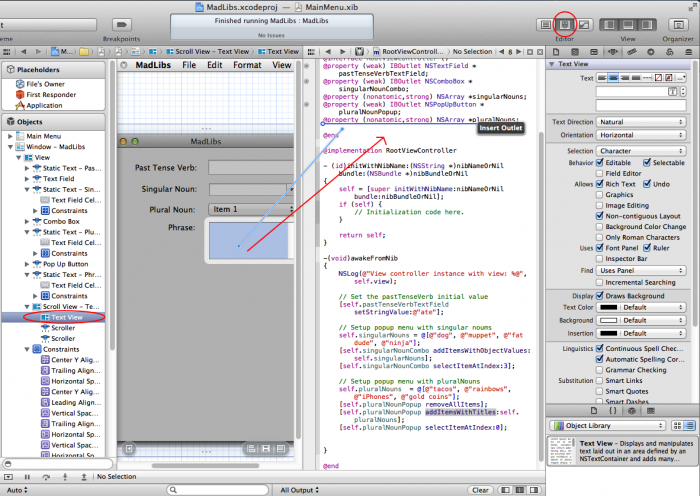Open the Organizer window
700x496 pixels.
(x=678, y=25)
